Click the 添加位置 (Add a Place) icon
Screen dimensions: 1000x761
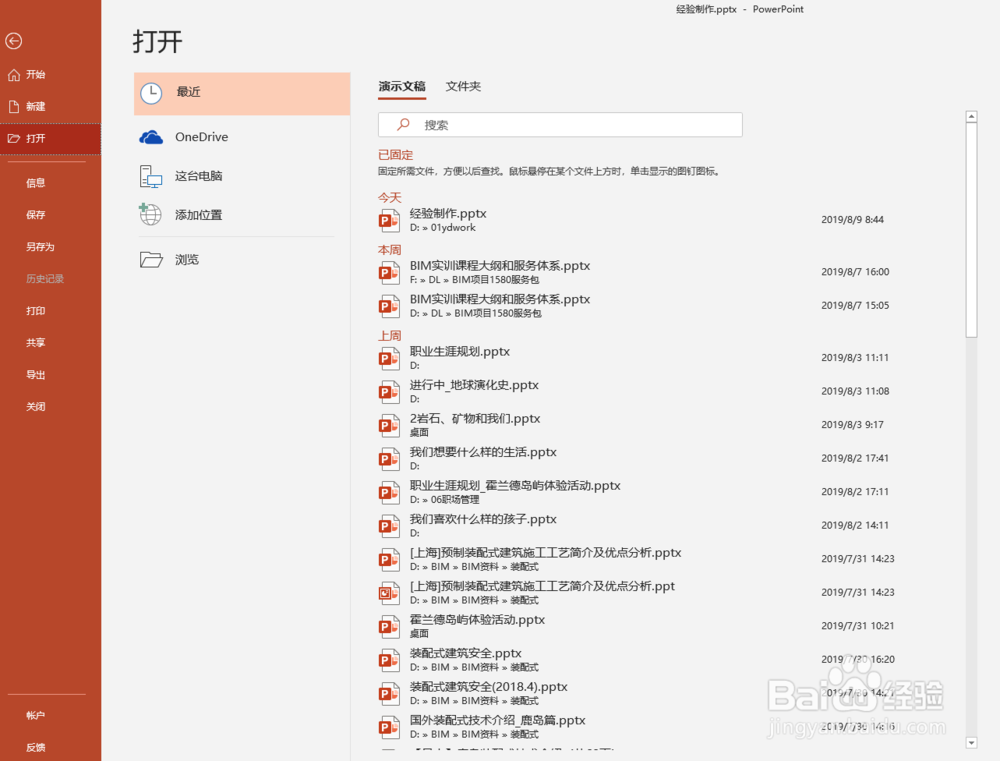[150, 214]
